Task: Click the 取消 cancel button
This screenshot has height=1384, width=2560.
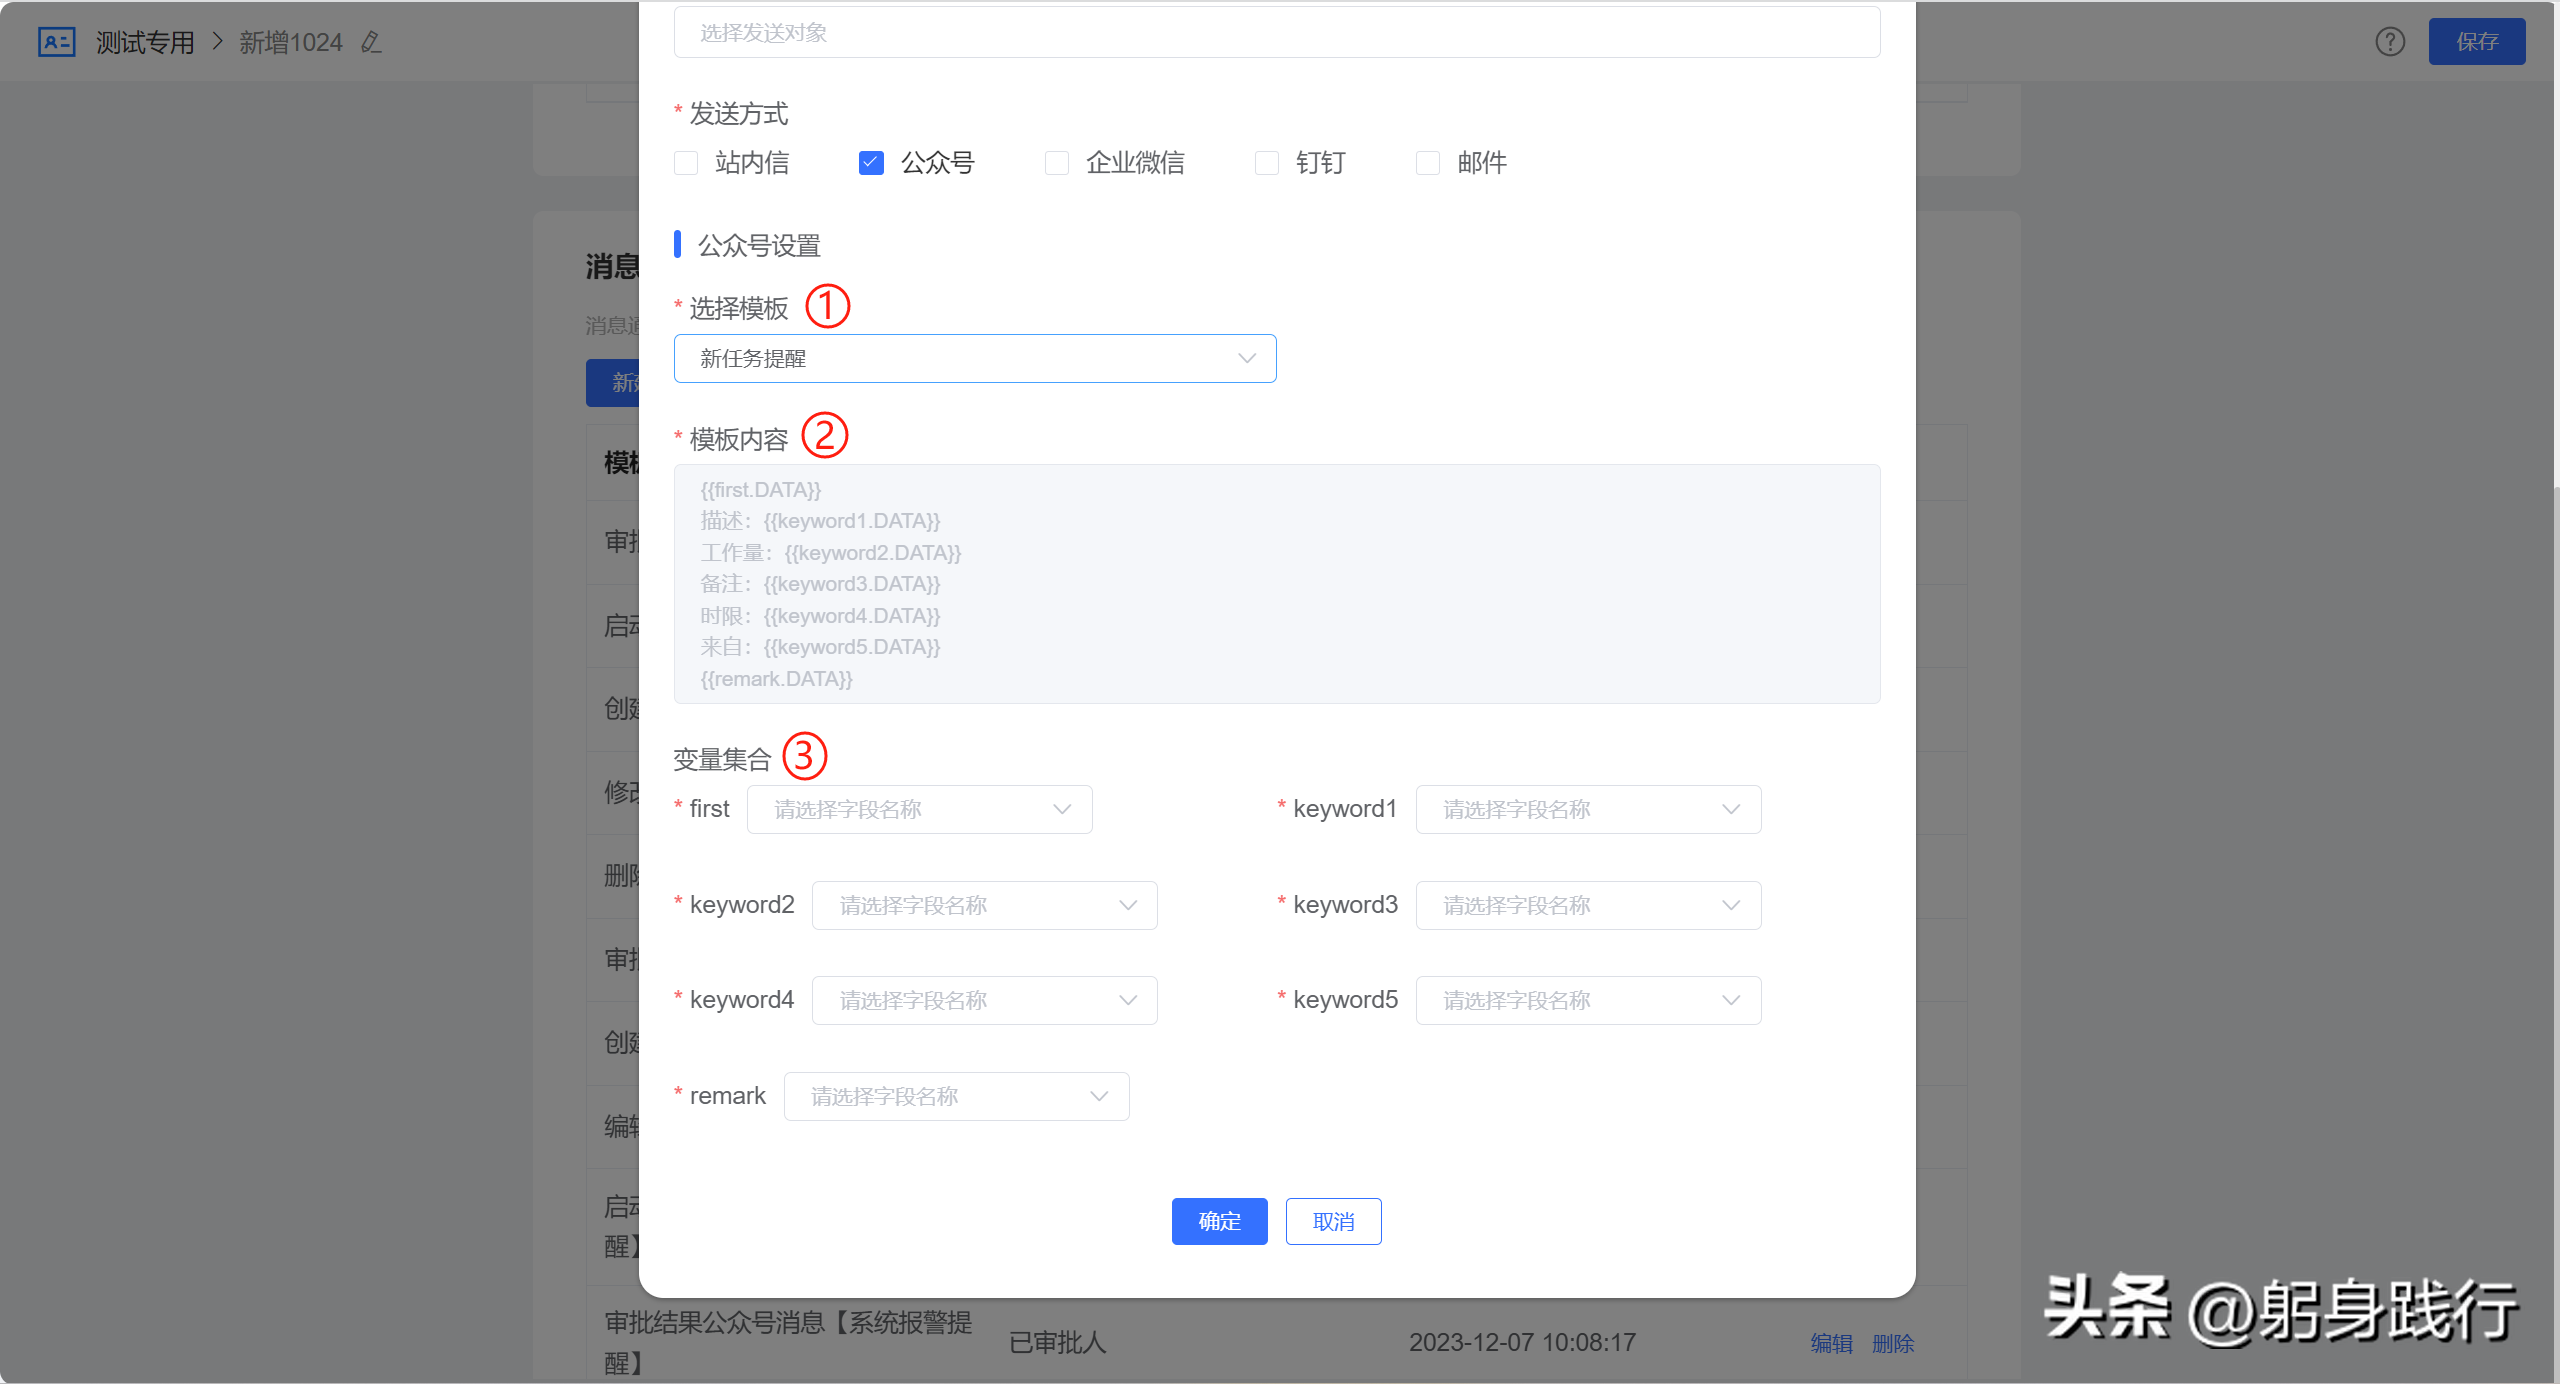Action: [x=1334, y=1221]
